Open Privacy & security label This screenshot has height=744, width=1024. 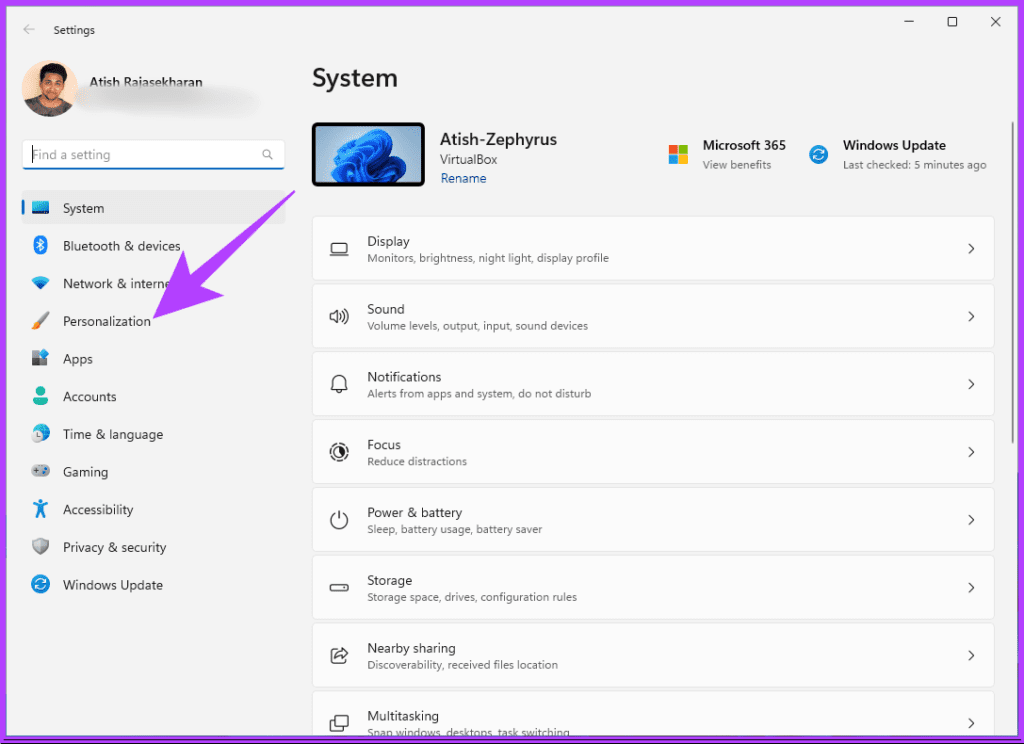114,547
